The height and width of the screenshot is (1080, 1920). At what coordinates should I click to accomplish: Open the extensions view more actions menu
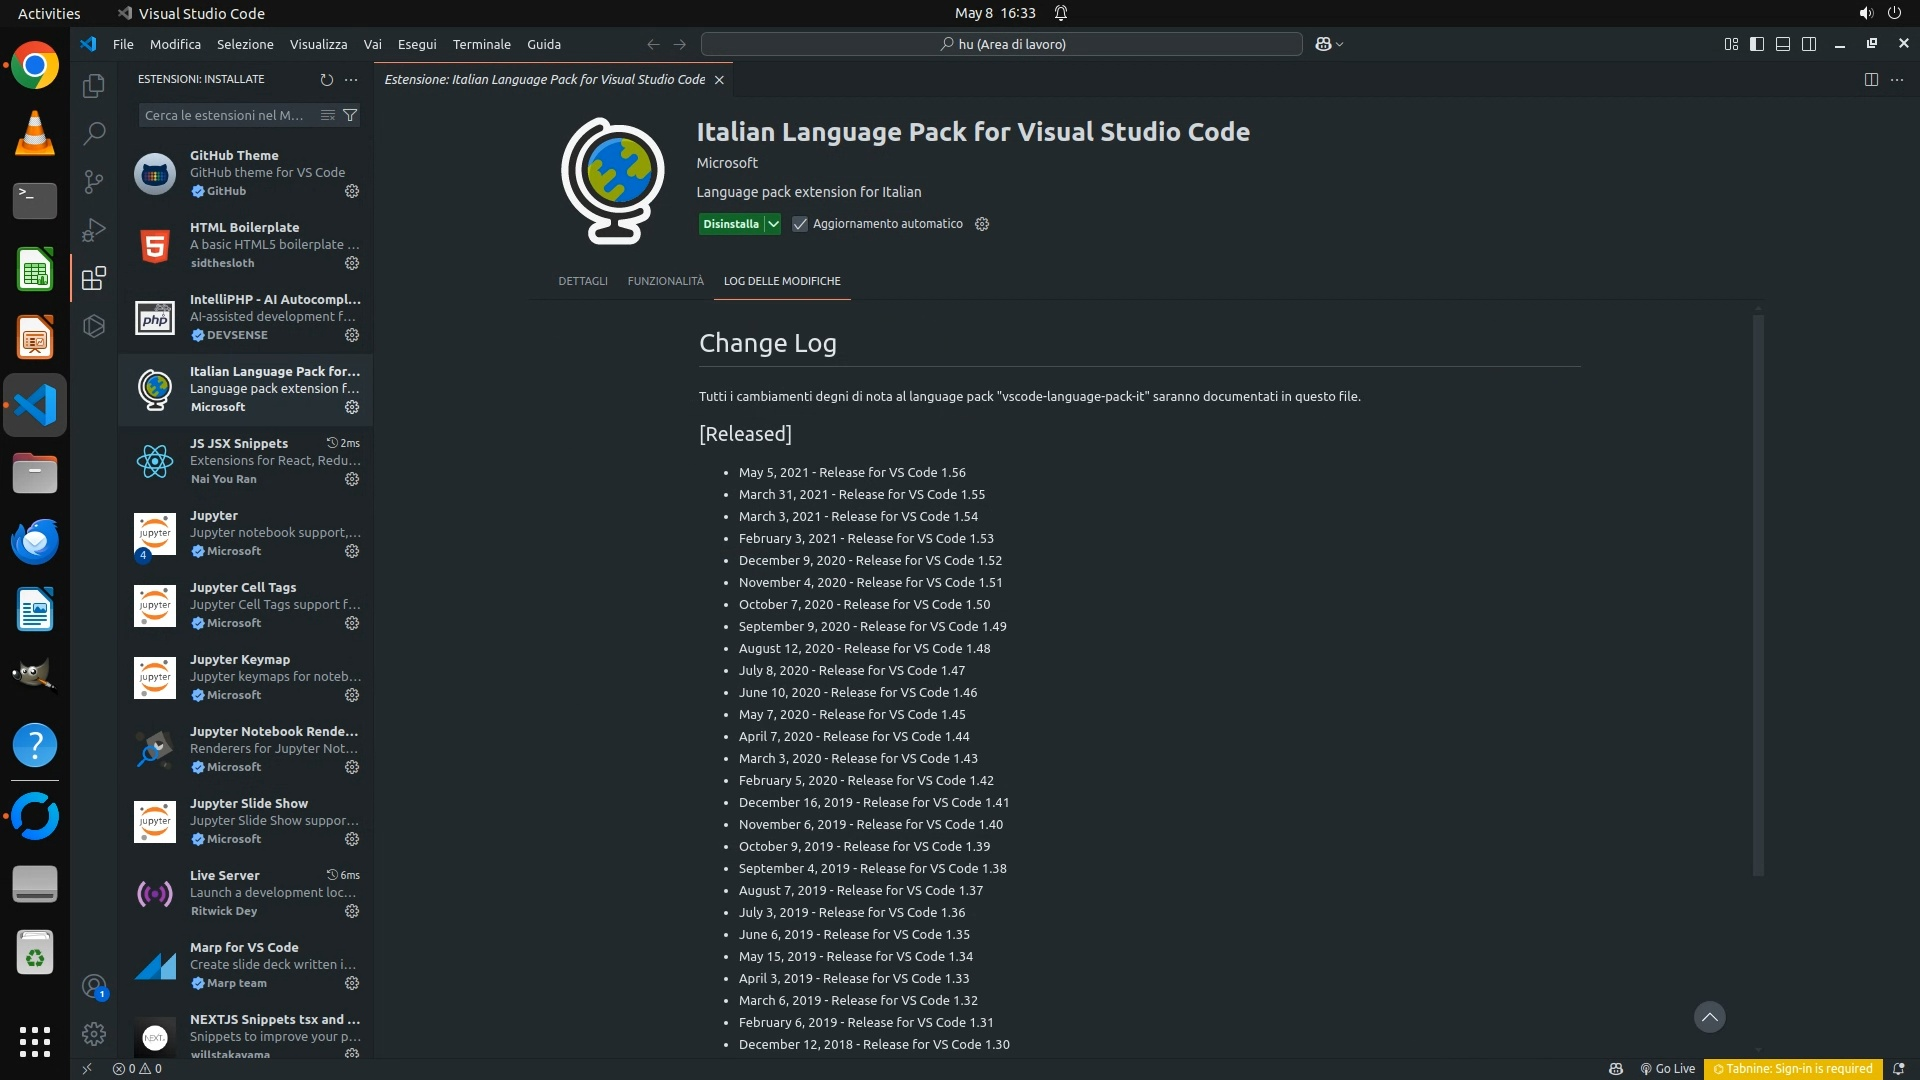351,80
